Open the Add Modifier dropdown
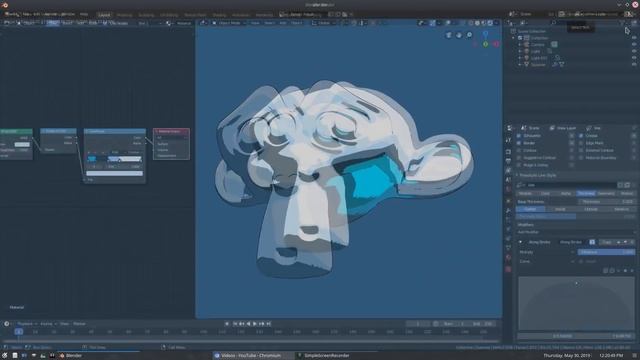The image size is (640, 360). coord(576,232)
